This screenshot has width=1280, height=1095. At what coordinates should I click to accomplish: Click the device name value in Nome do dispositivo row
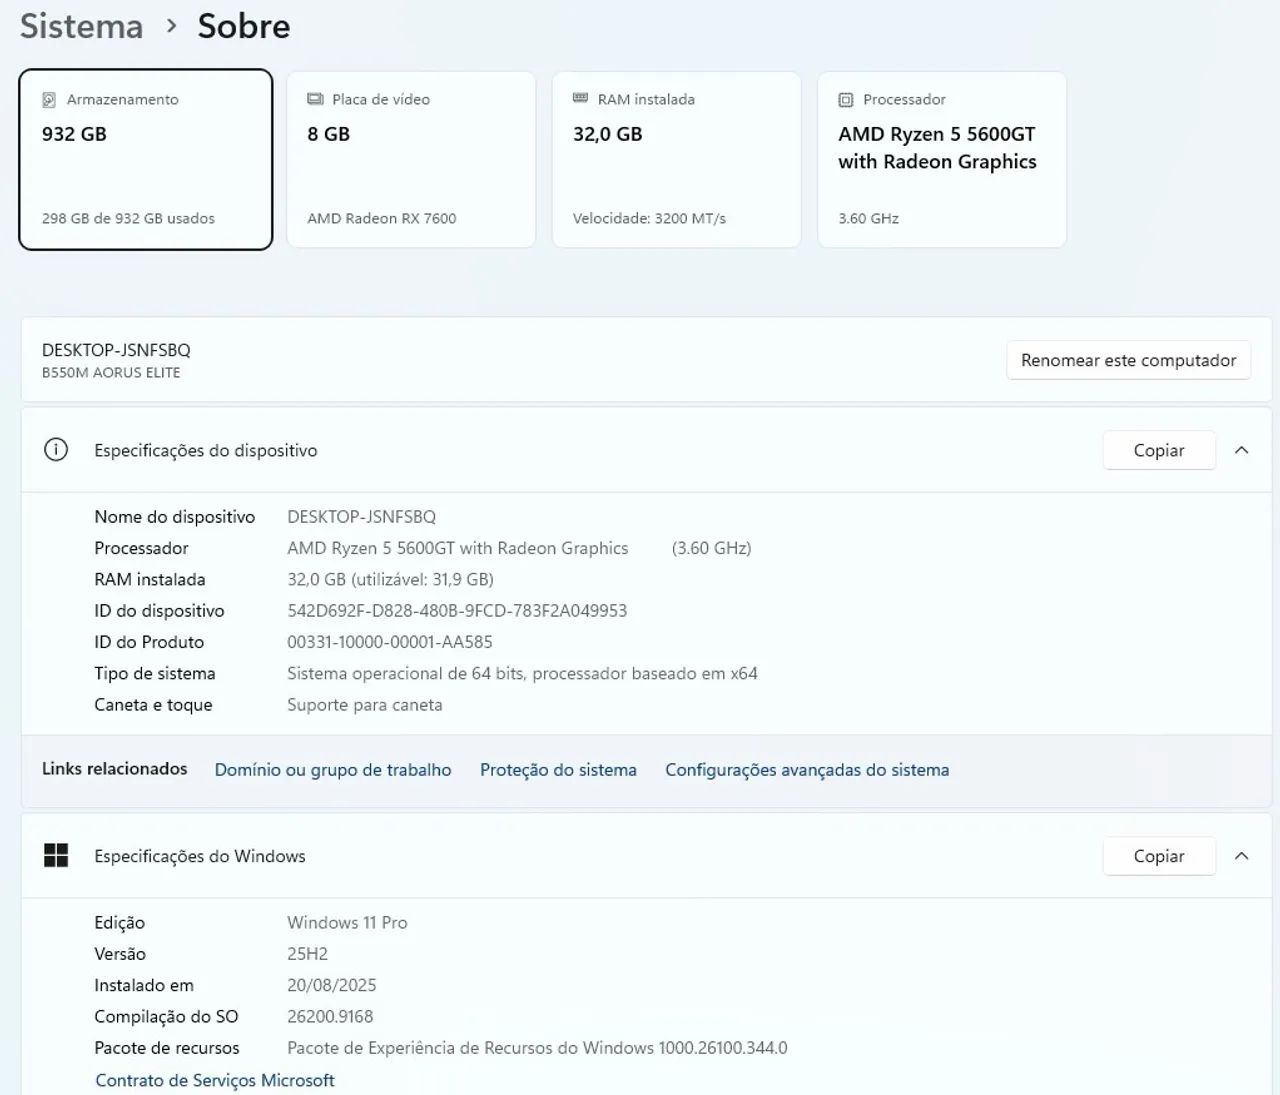pos(362,517)
